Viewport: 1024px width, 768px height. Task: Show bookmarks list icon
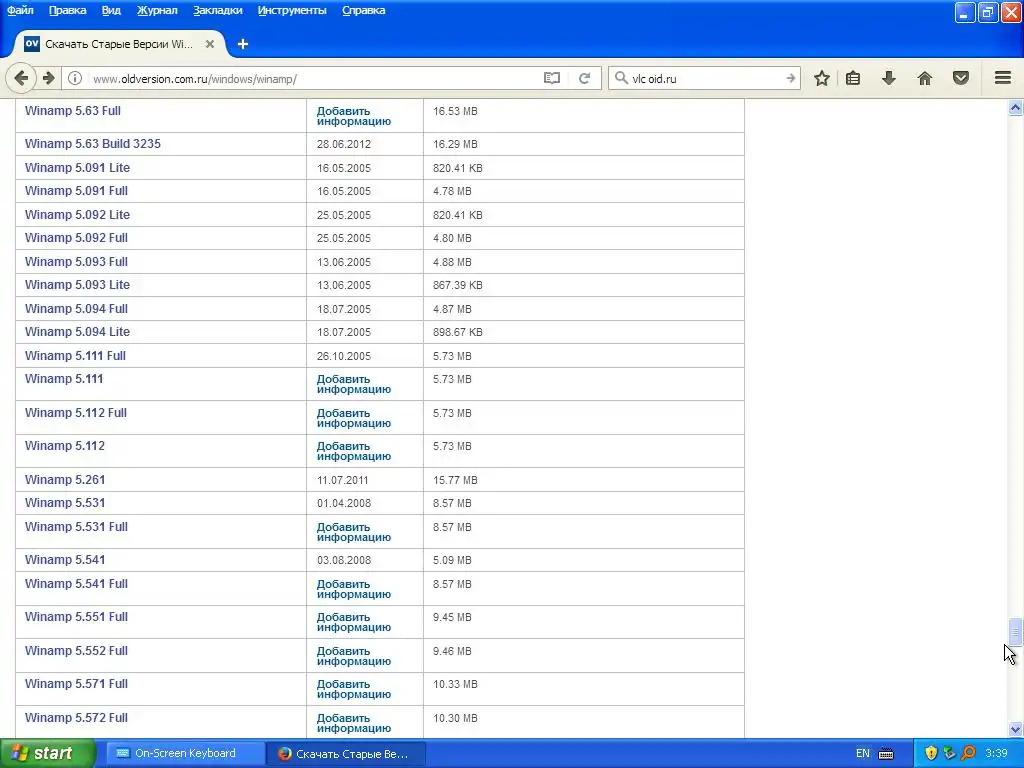tap(853, 78)
